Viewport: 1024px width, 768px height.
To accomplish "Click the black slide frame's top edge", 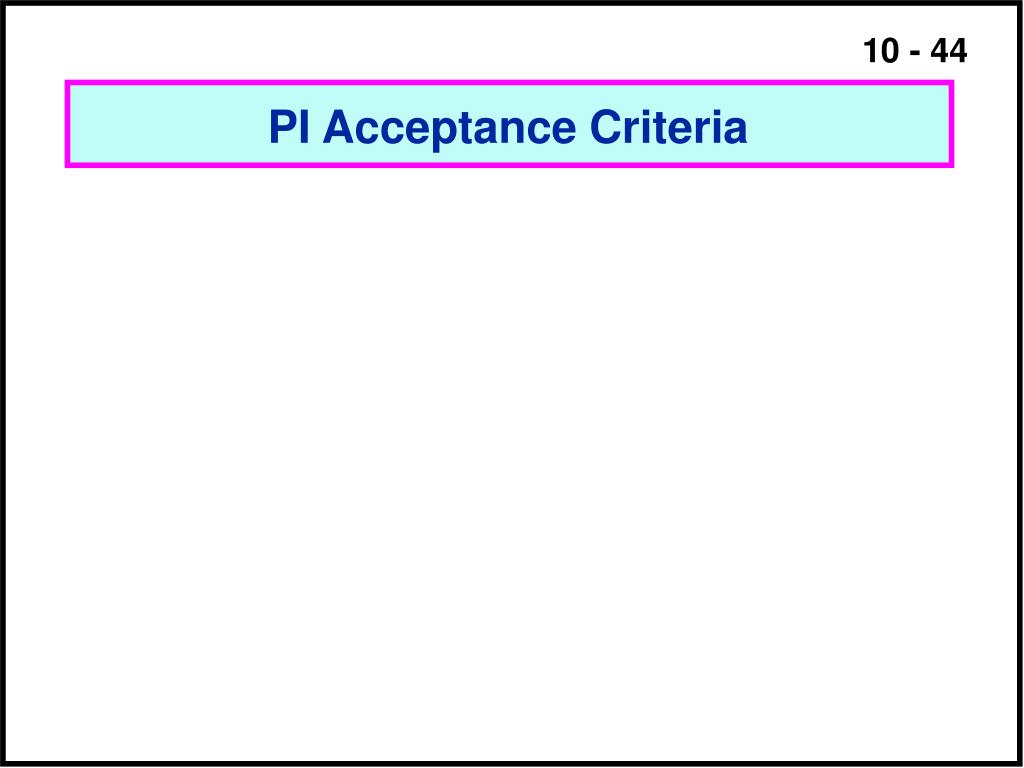I will point(512,3).
